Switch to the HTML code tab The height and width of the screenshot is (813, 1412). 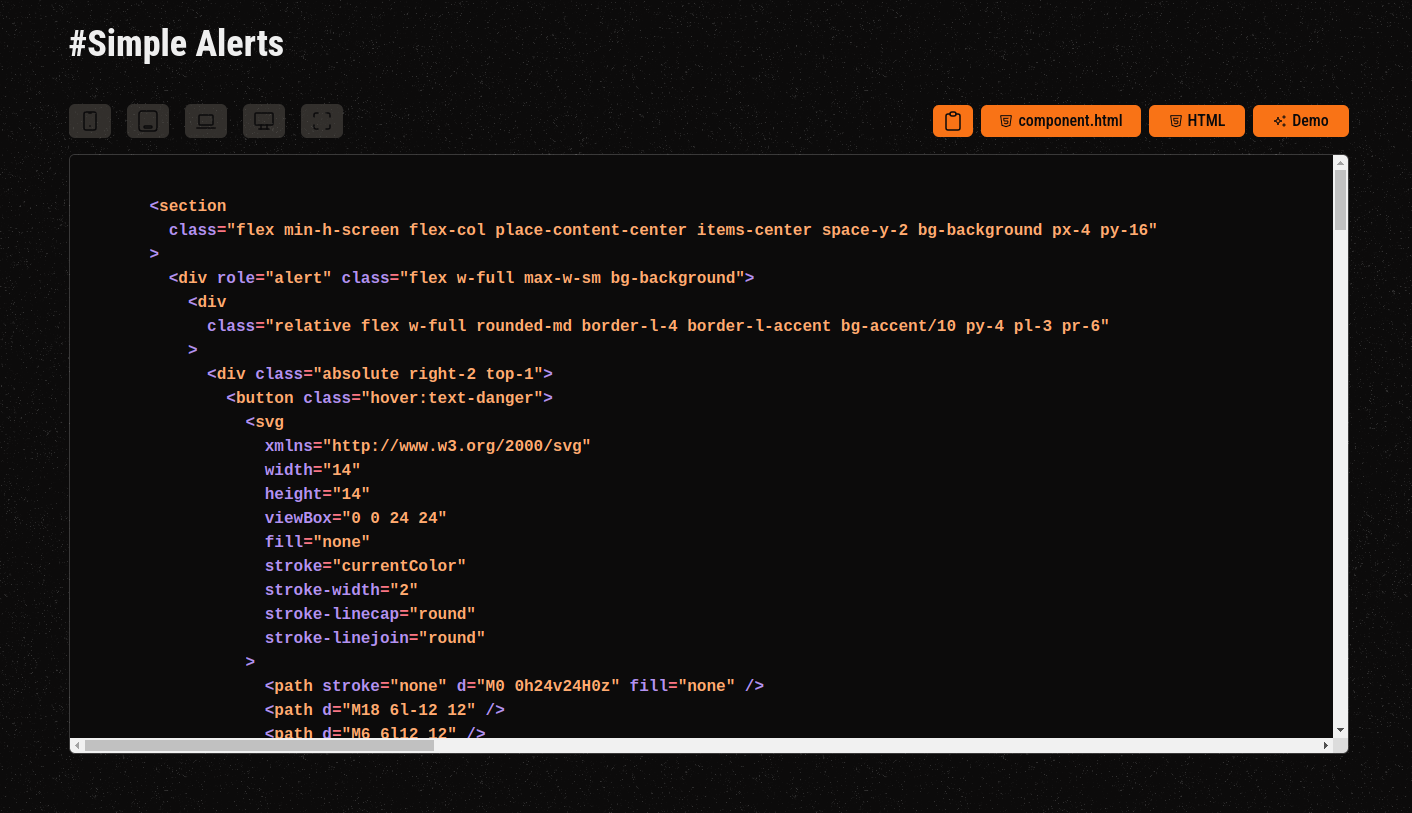pos(1196,121)
